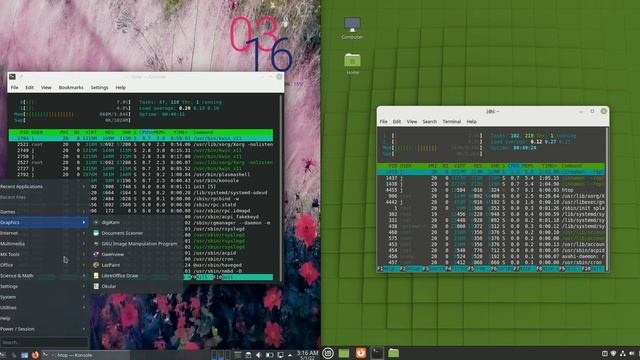Expand Office category in app menu
This screenshot has height=360, width=640.
pos(44,265)
